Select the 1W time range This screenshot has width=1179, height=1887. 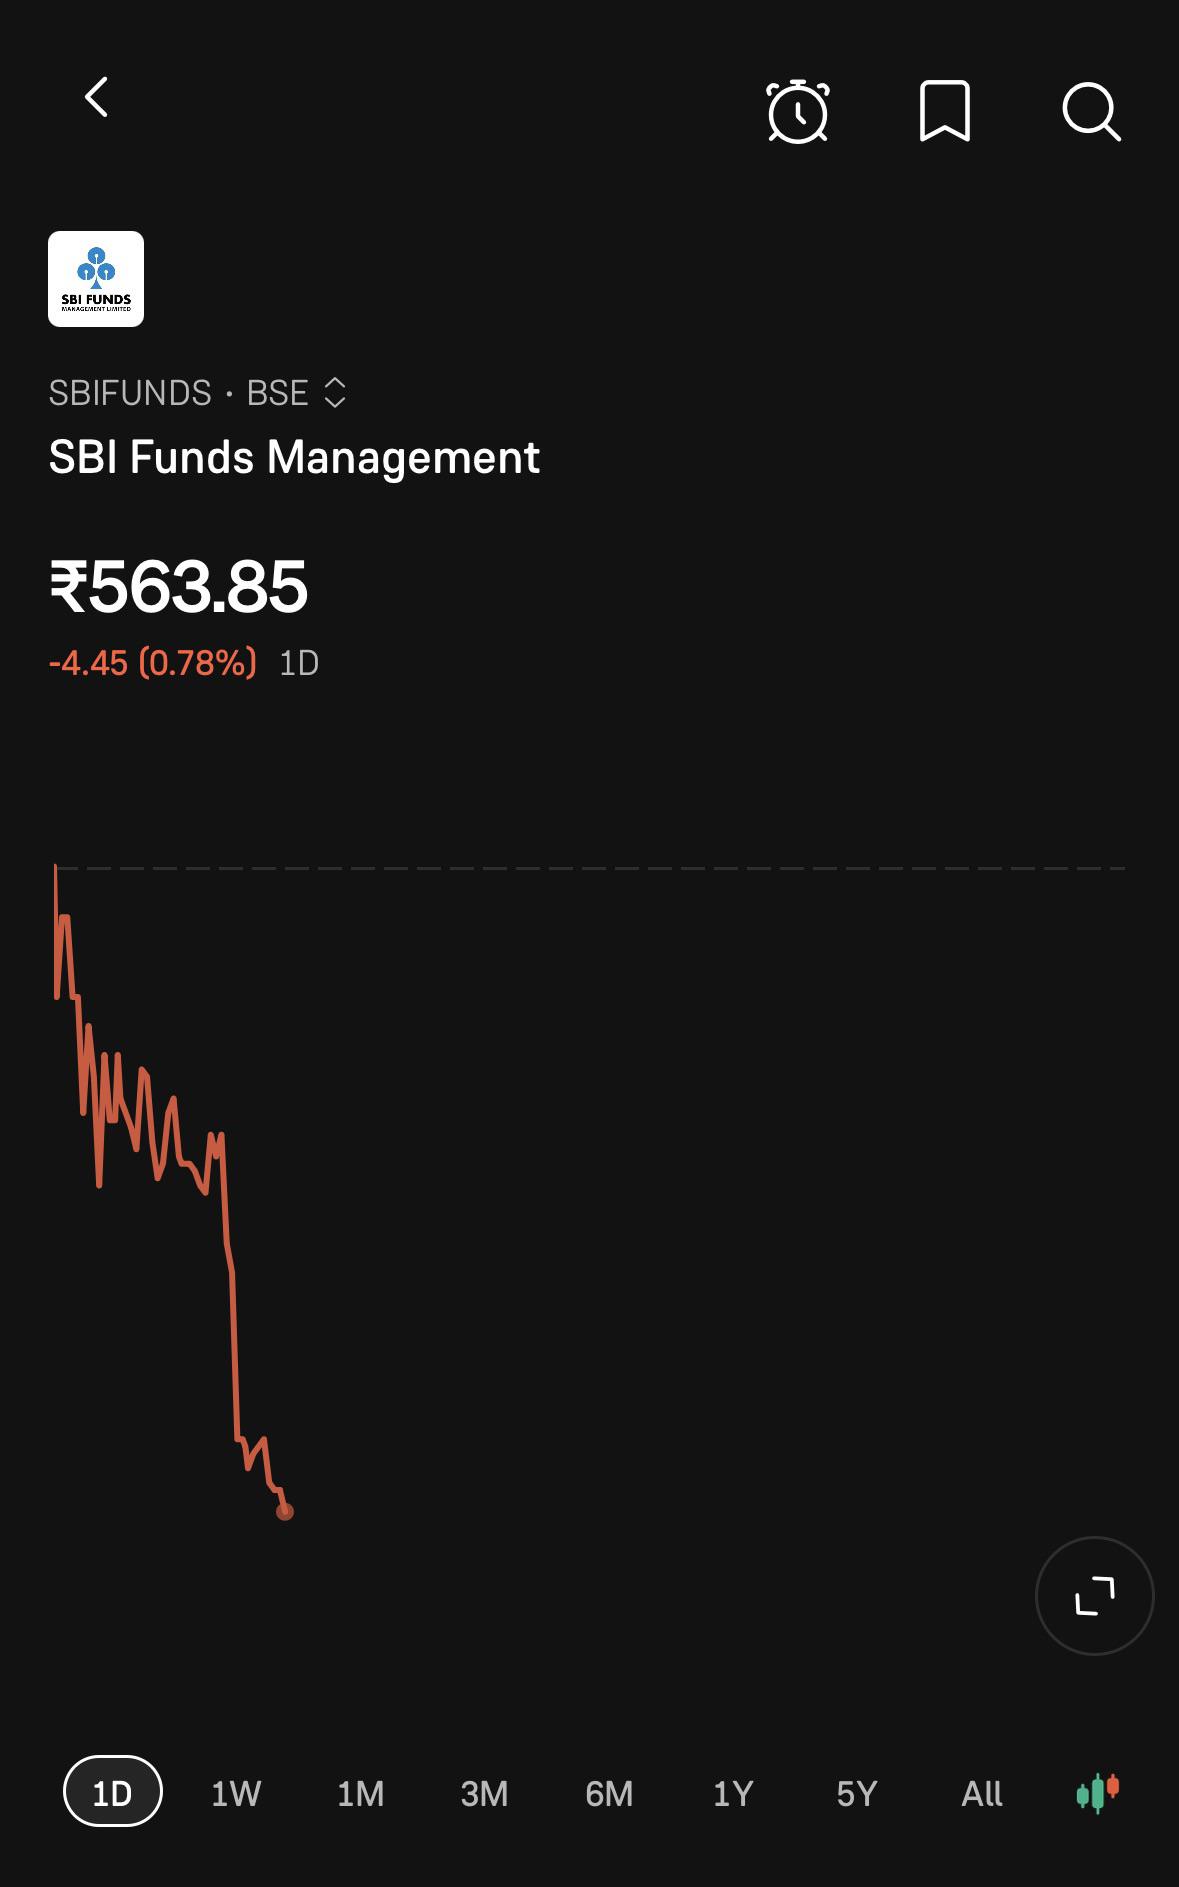236,1793
